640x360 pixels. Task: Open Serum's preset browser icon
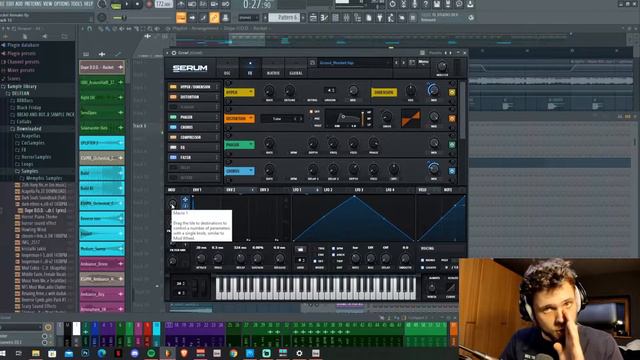point(412,63)
